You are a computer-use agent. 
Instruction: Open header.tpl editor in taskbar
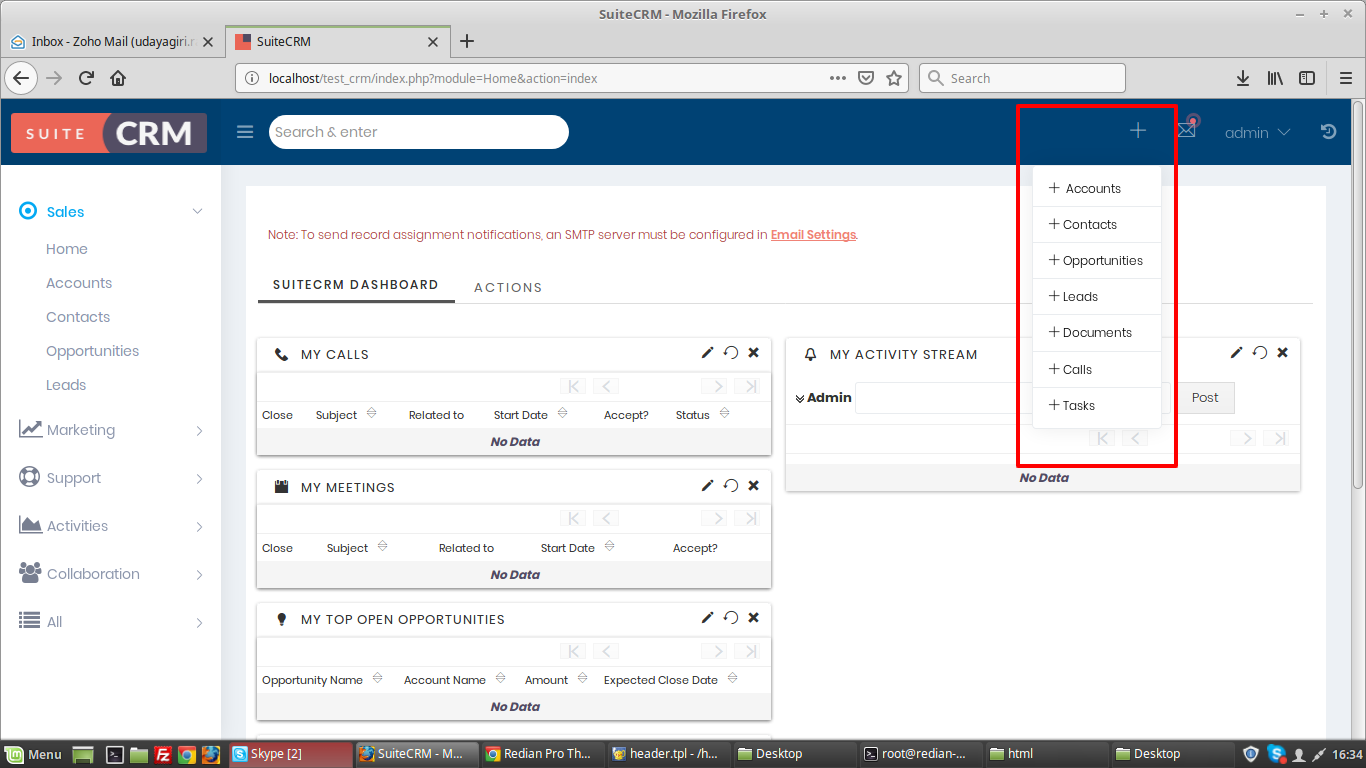[x=668, y=754]
